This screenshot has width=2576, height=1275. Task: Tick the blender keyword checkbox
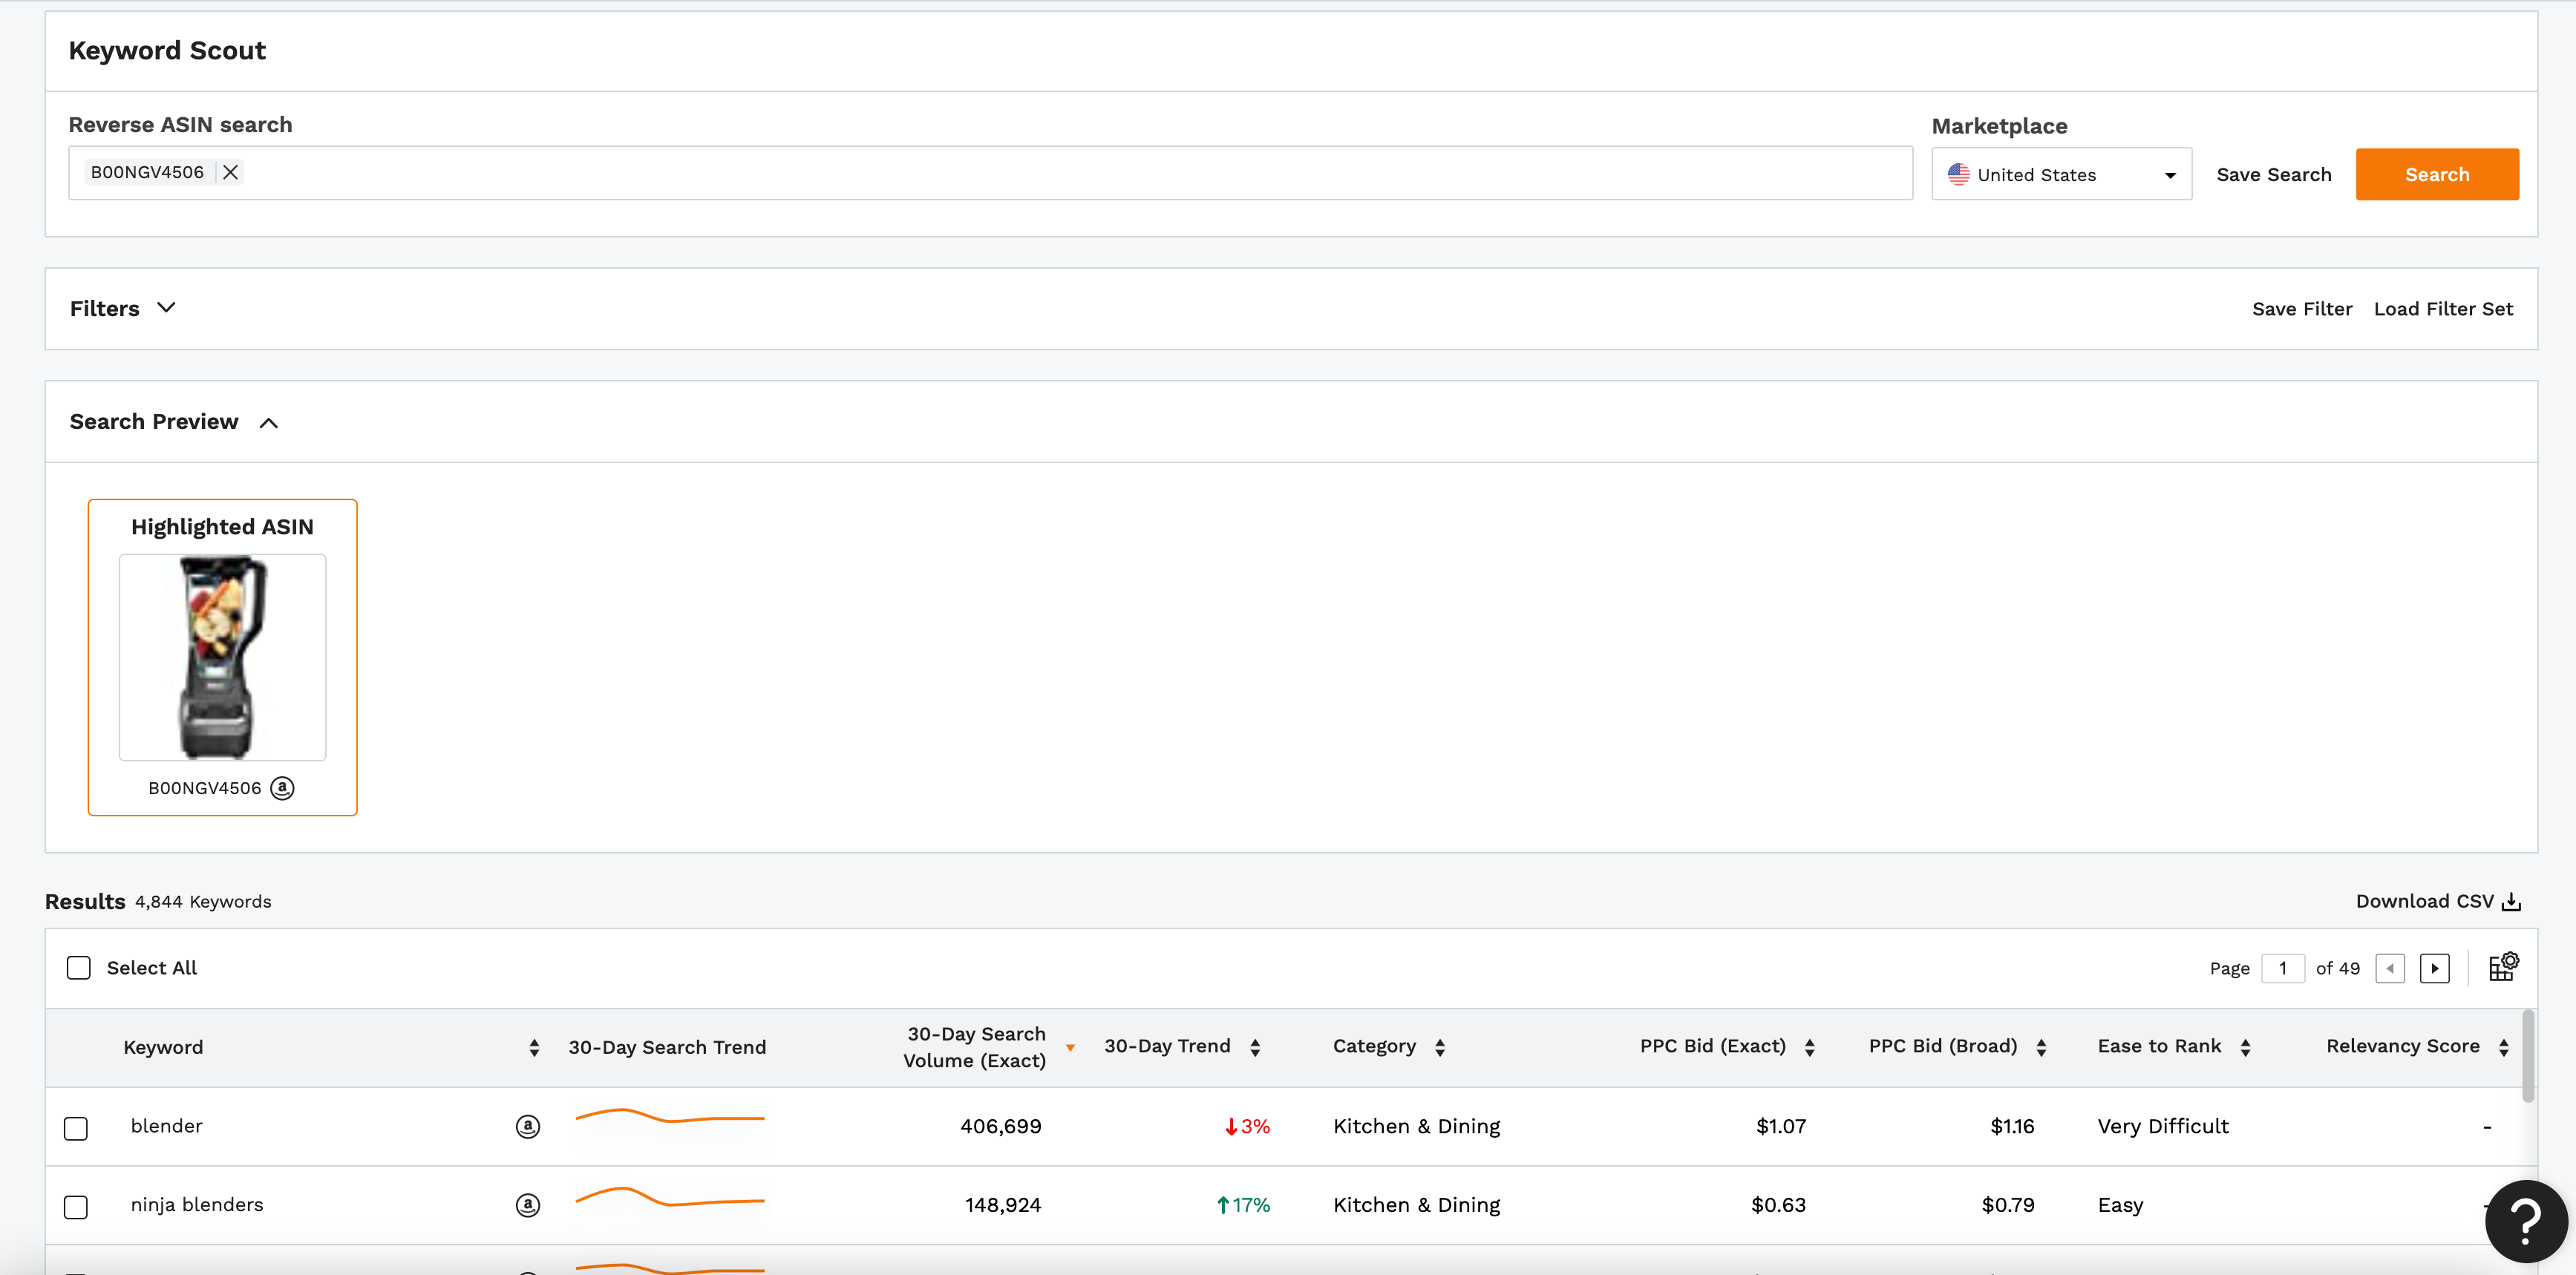click(x=76, y=1128)
